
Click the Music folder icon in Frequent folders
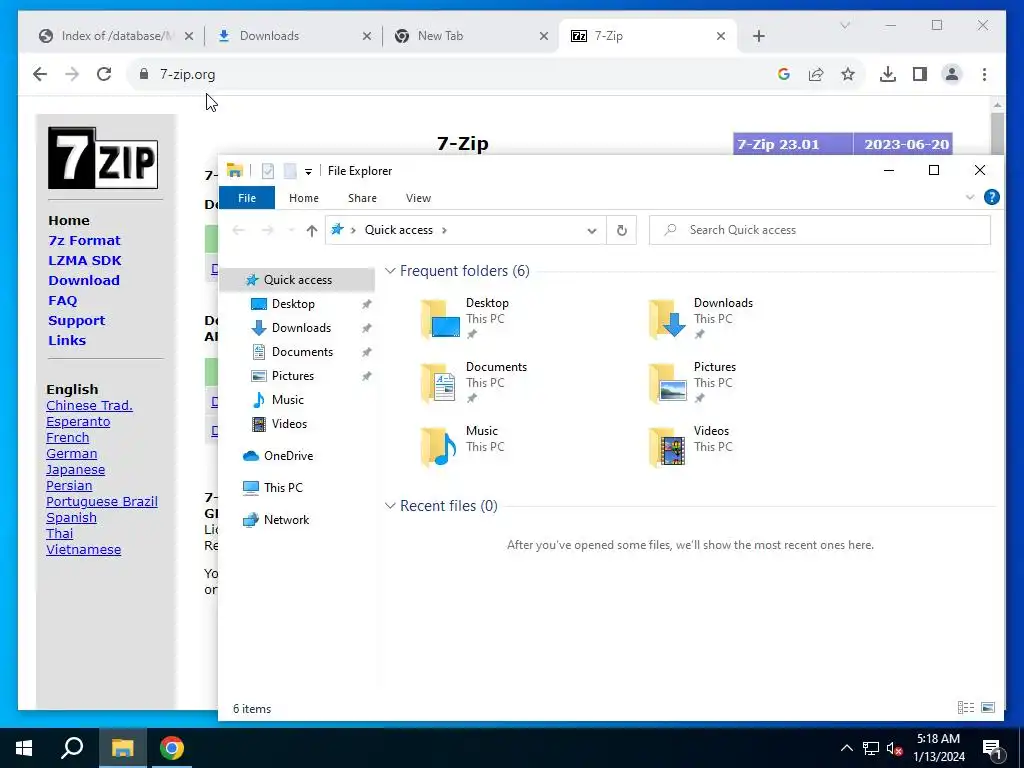coord(440,447)
